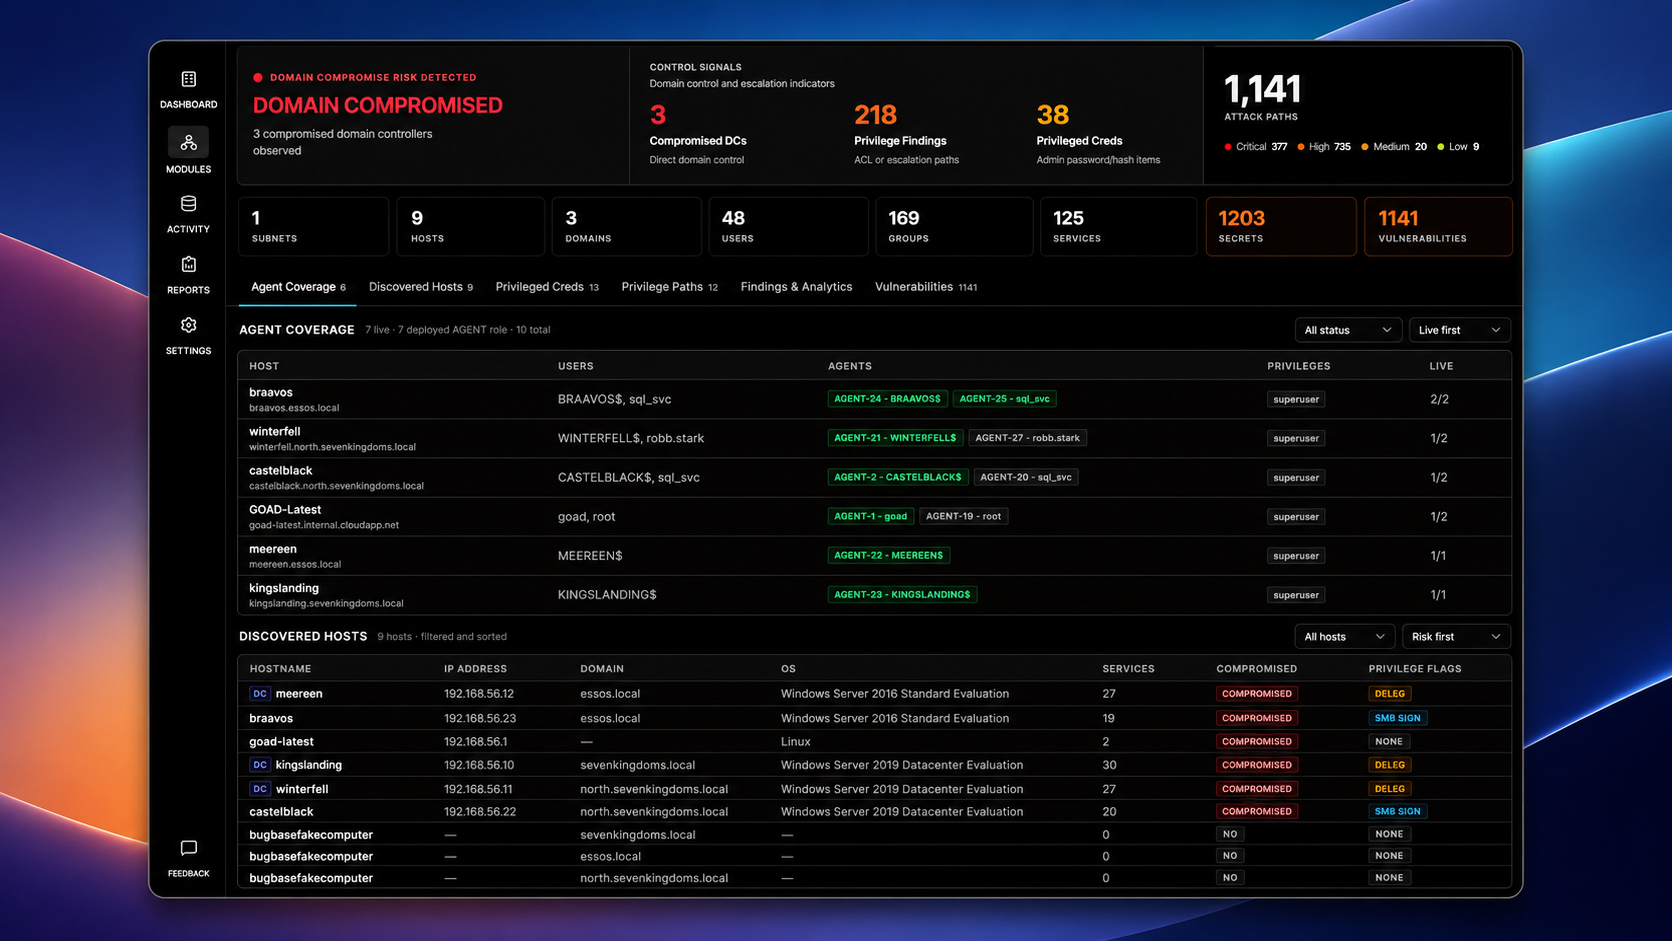The height and width of the screenshot is (941, 1672).
Task: Expand the All hosts filter dropdown
Action: [x=1343, y=637]
